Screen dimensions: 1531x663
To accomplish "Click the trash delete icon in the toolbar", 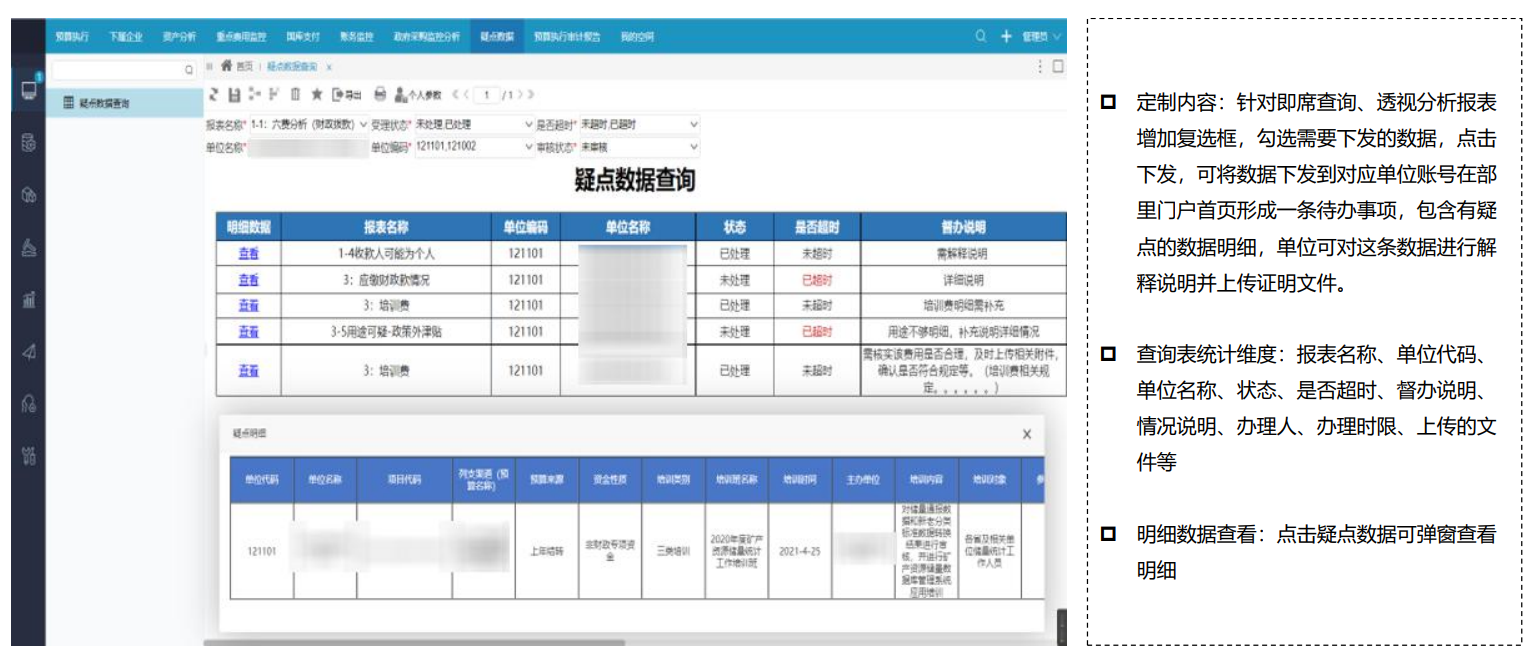I will coord(295,94).
